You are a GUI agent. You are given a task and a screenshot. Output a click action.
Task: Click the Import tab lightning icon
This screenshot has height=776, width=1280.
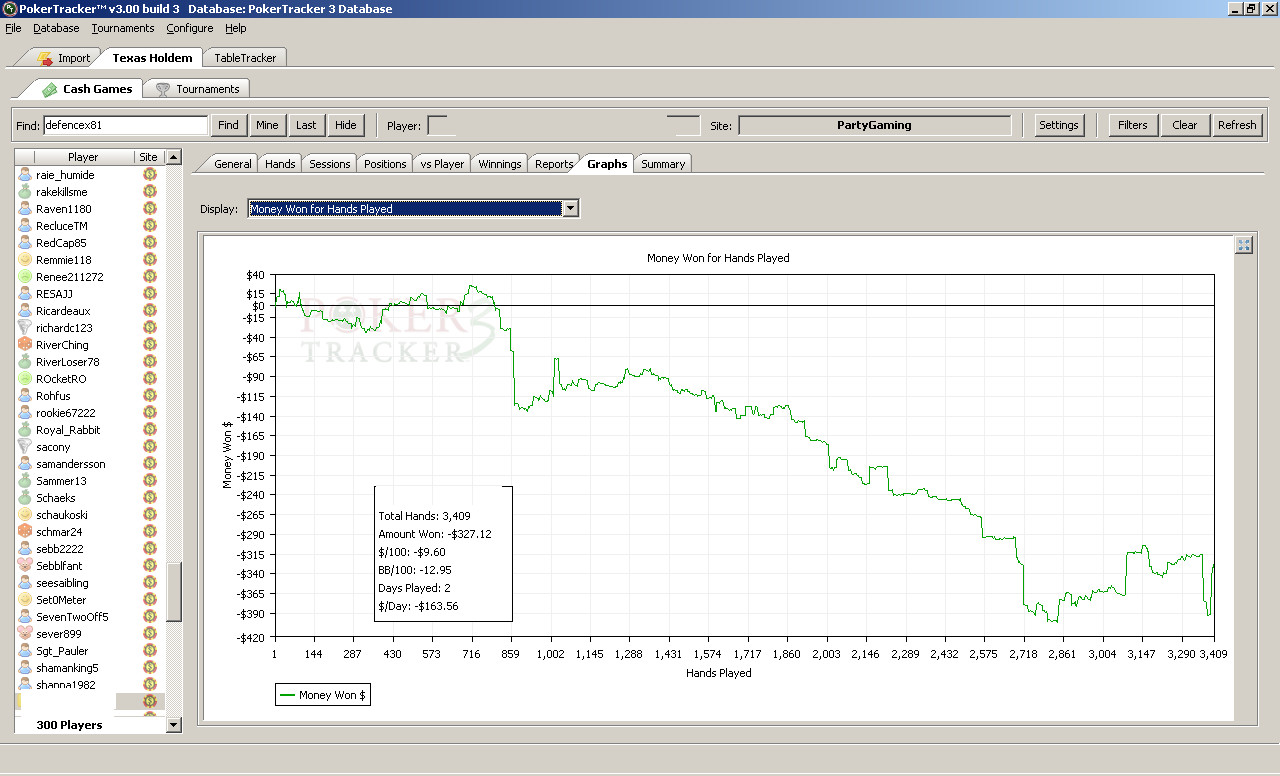click(44, 58)
